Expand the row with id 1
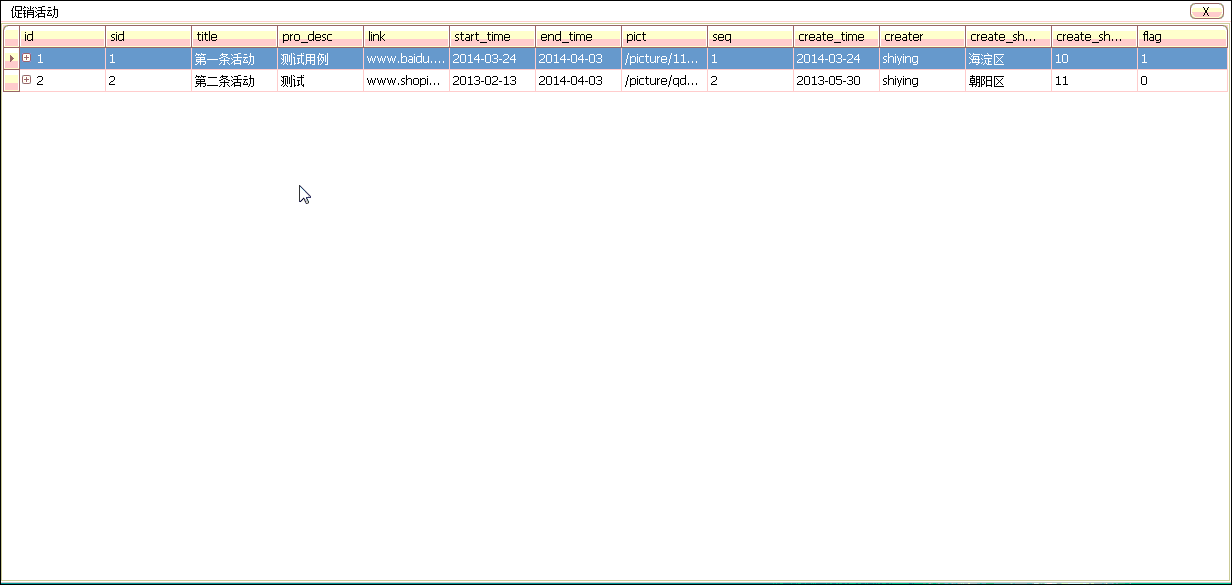 pos(27,58)
